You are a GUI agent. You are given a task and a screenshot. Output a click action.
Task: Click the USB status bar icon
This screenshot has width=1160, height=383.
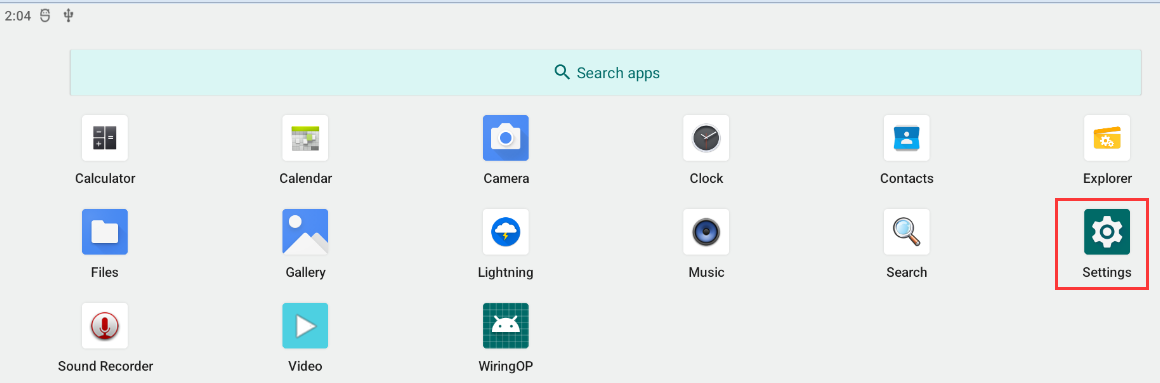(68, 15)
